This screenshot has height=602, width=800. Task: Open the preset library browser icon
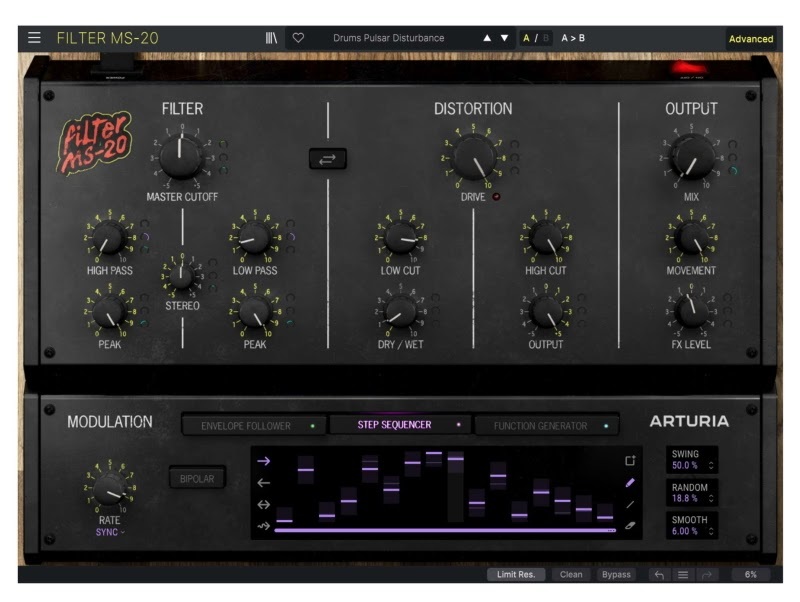tap(271, 38)
